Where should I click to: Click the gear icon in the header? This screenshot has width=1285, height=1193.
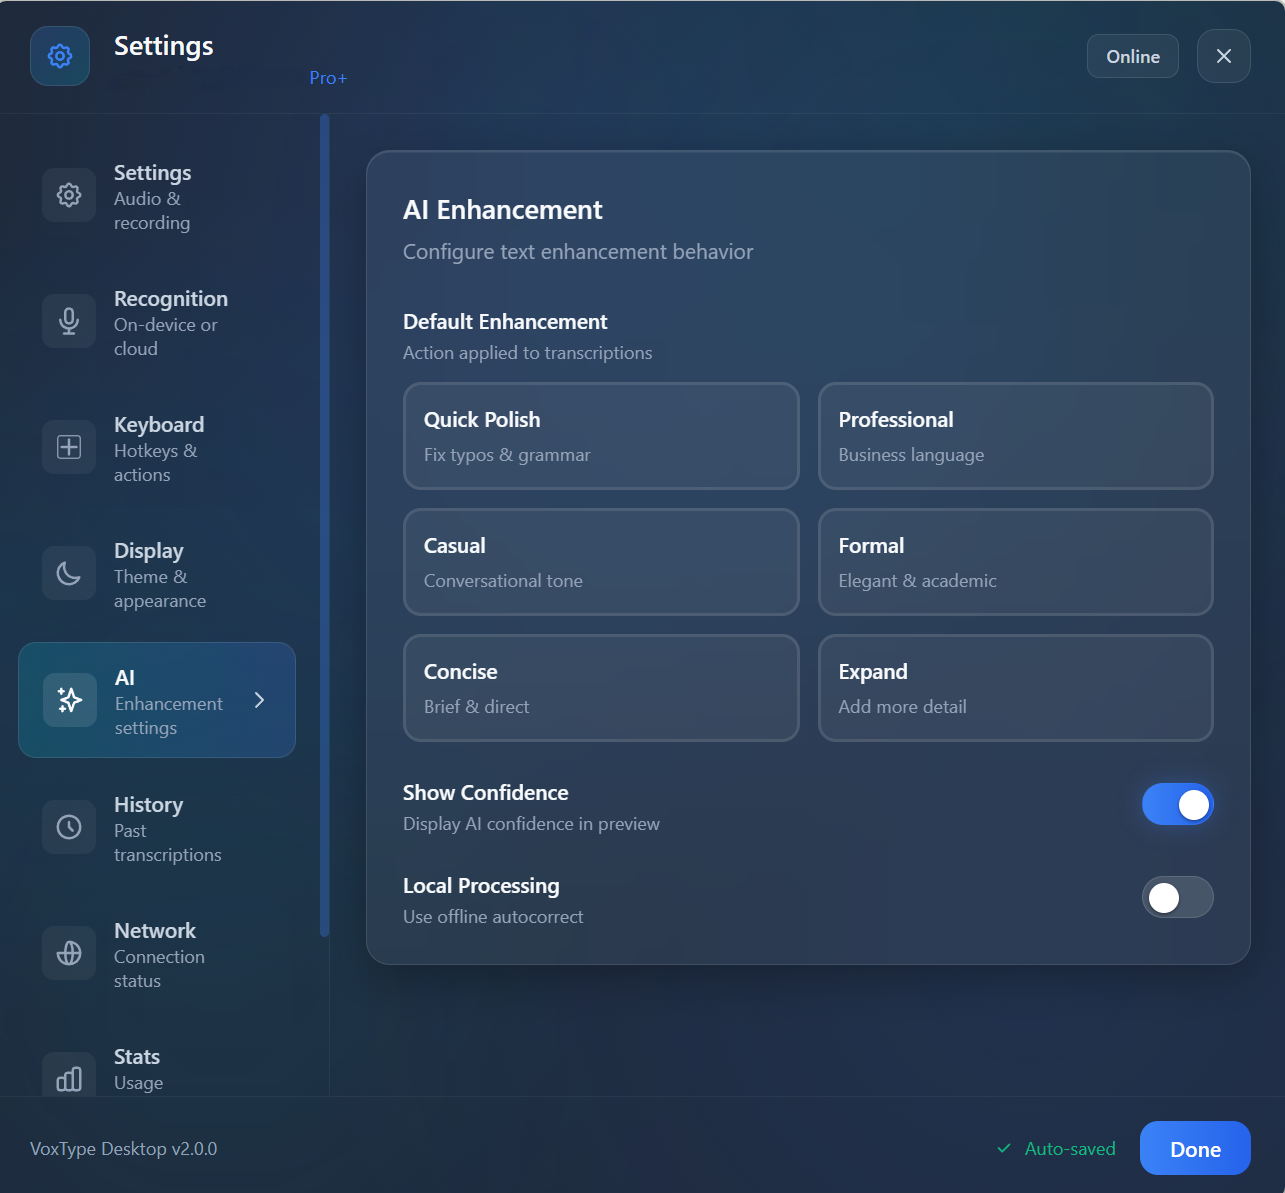pyautogui.click(x=59, y=56)
